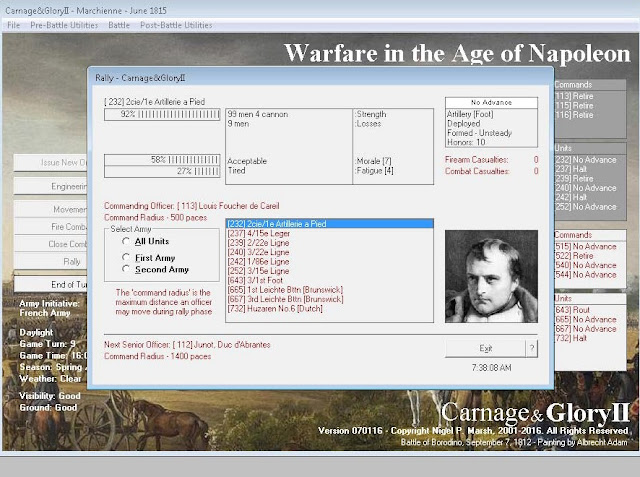The height and width of the screenshot is (477, 640).
Task: Open the Pre-Battle Utilities menu
Action: (64, 25)
